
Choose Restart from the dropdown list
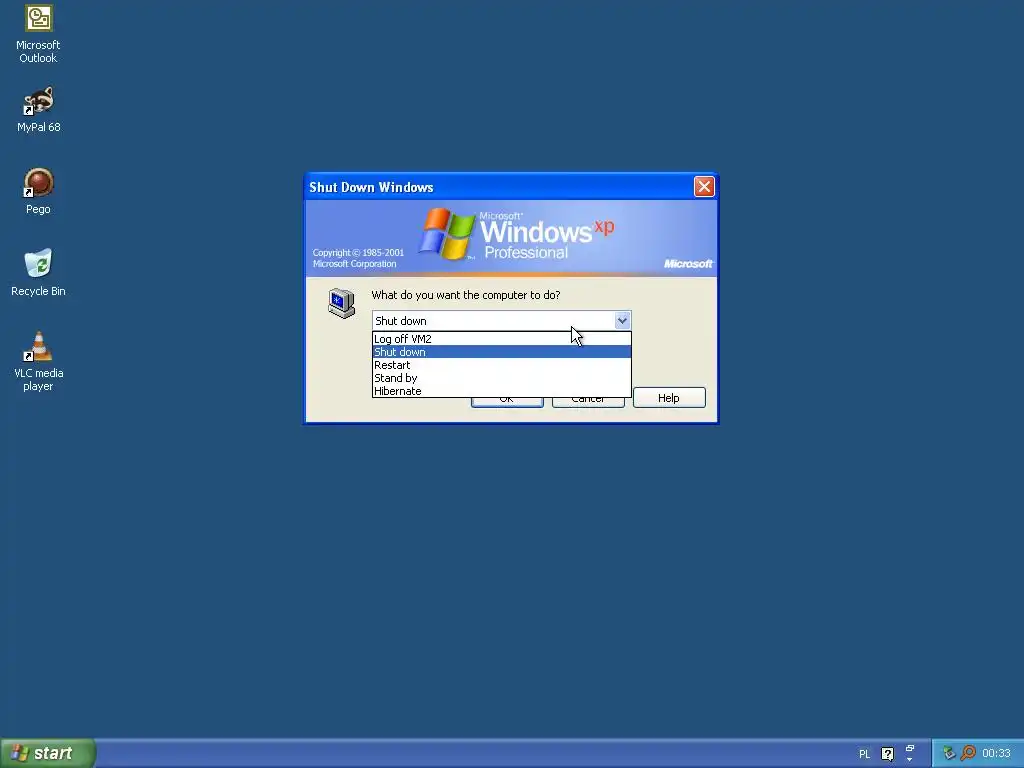(x=502, y=365)
